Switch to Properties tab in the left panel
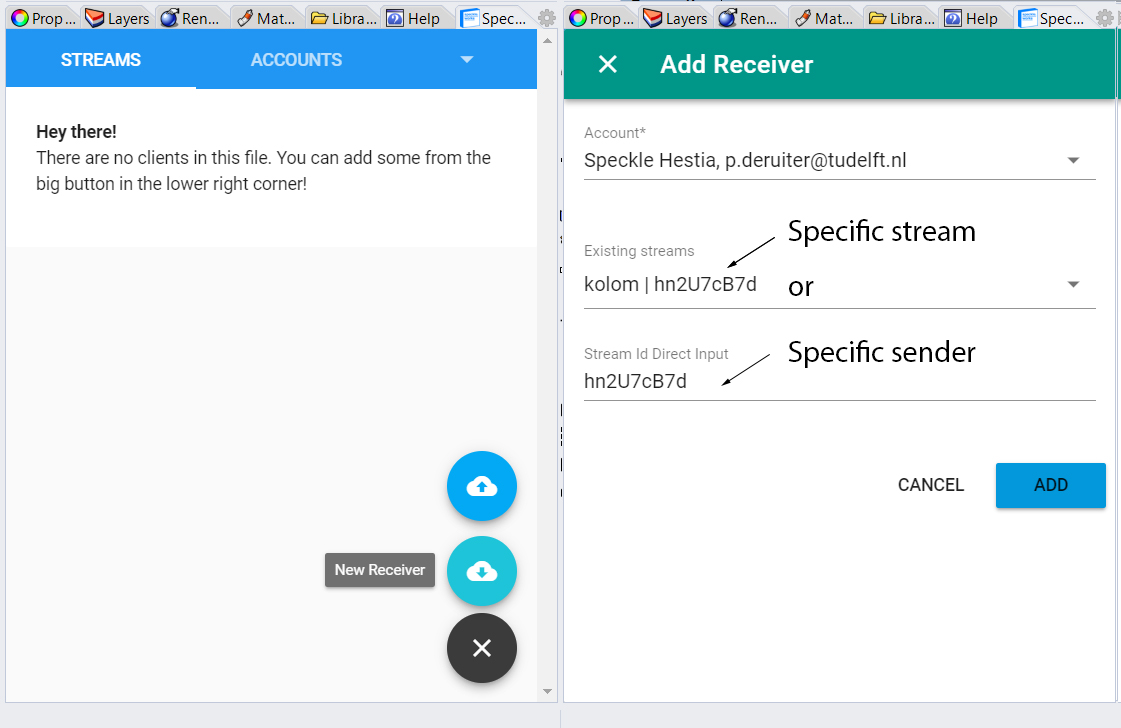This screenshot has width=1121, height=728. click(42, 18)
